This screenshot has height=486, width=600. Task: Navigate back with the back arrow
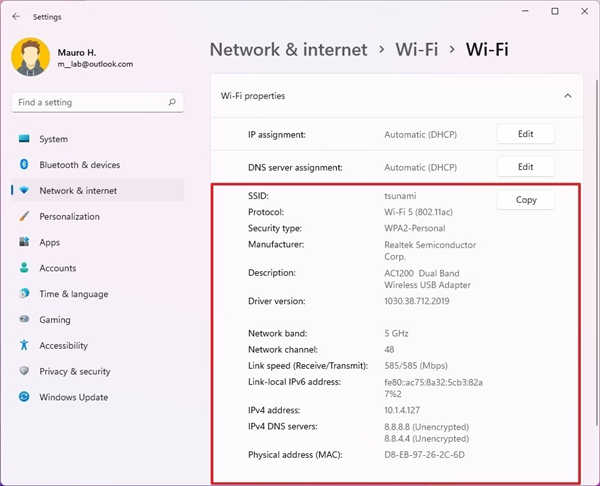pos(16,16)
